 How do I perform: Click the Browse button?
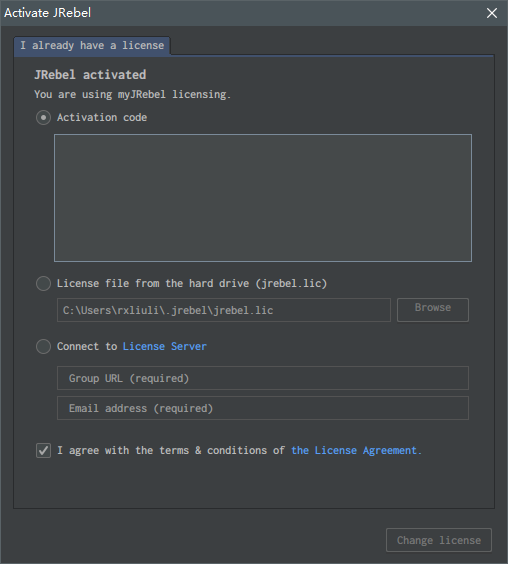[433, 310]
